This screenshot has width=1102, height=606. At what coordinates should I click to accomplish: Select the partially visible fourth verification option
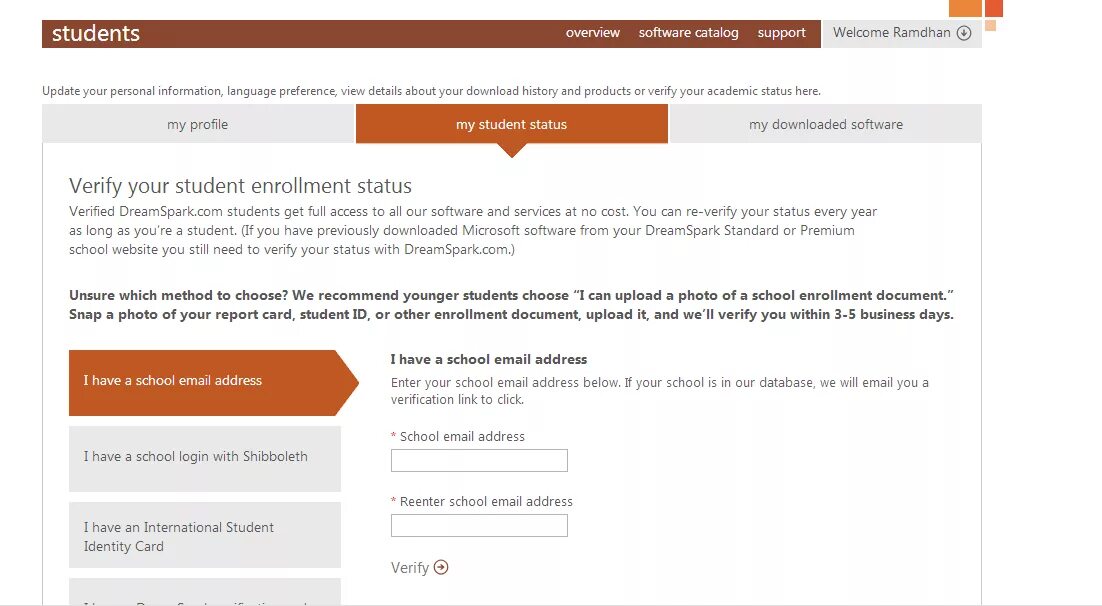pos(204,595)
